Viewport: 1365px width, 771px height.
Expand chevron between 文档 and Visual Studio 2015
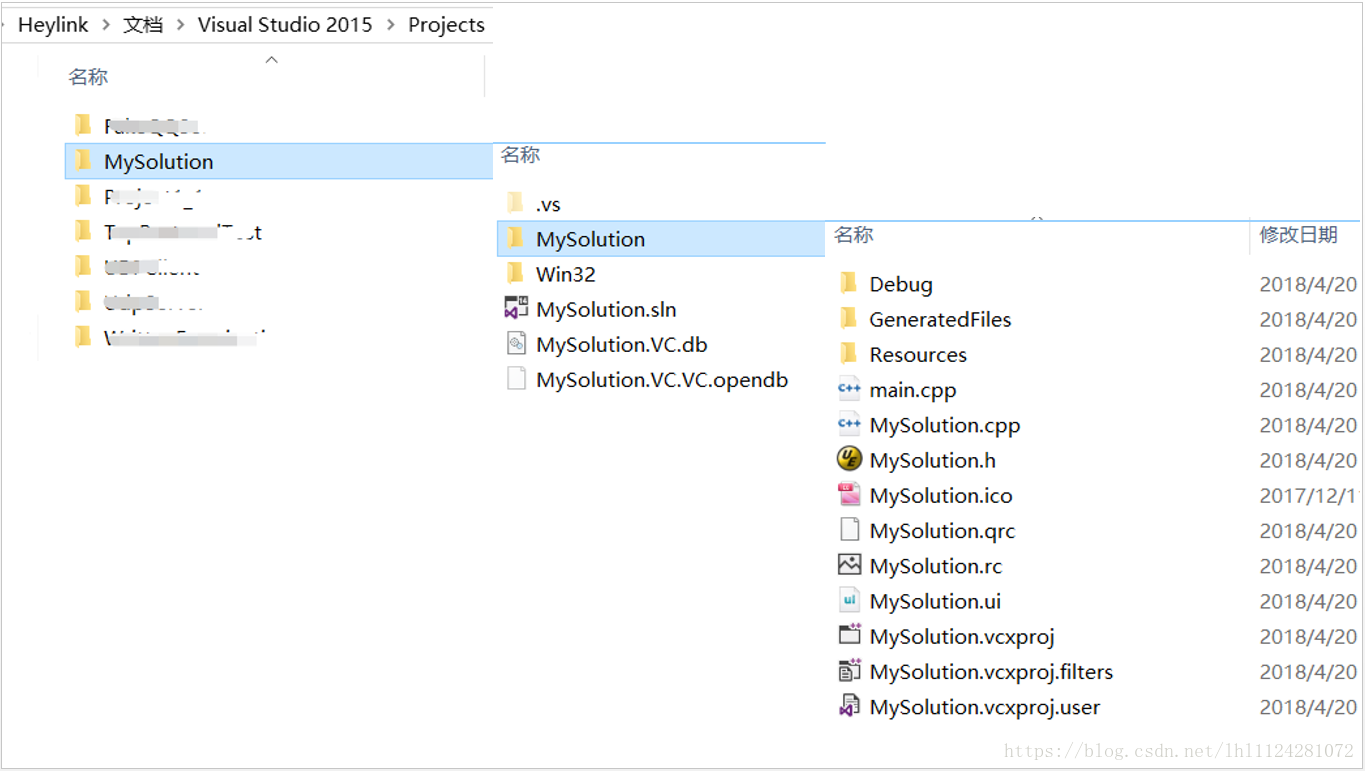181,25
